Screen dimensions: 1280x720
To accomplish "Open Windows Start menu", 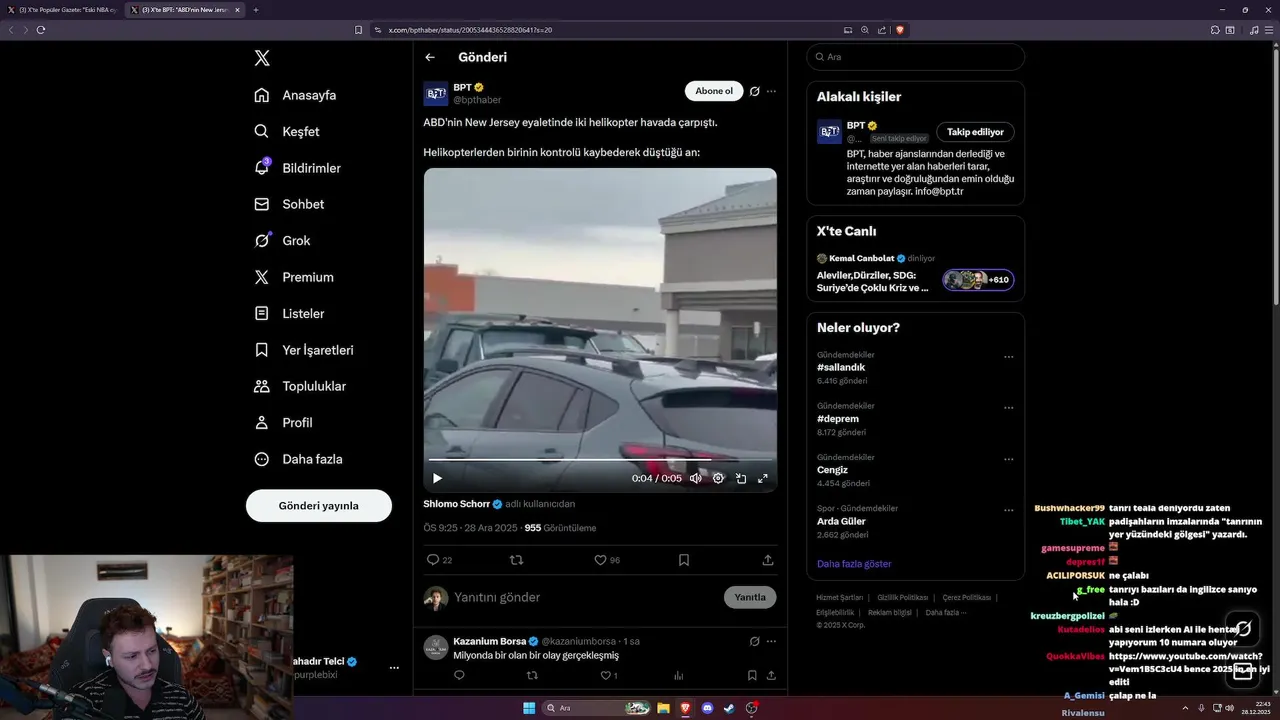I will (529, 708).
